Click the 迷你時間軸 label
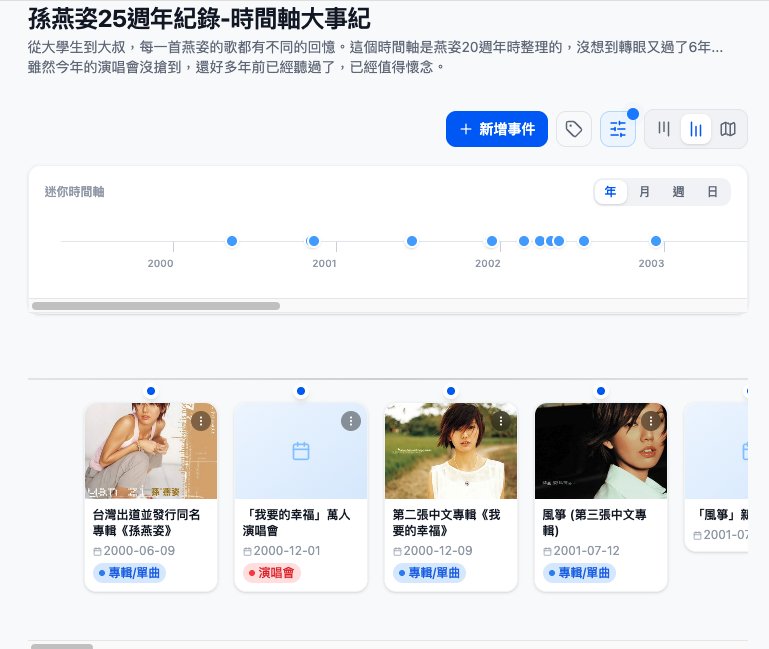 pos(75,192)
